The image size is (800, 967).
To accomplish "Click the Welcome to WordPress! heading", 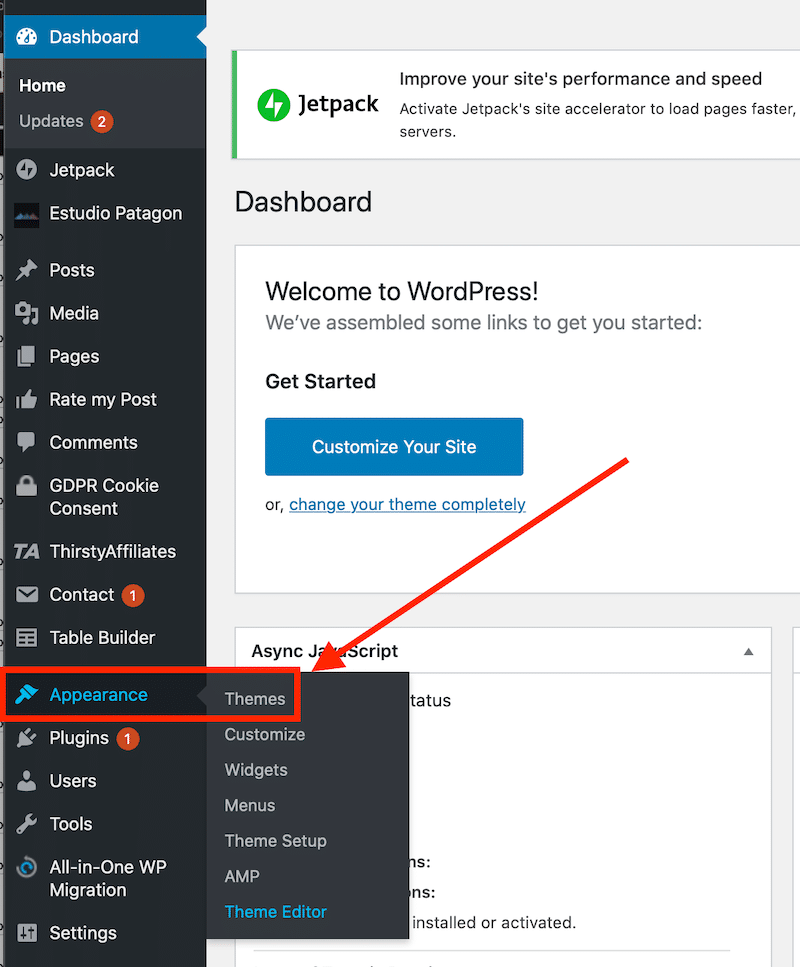I will click(402, 291).
